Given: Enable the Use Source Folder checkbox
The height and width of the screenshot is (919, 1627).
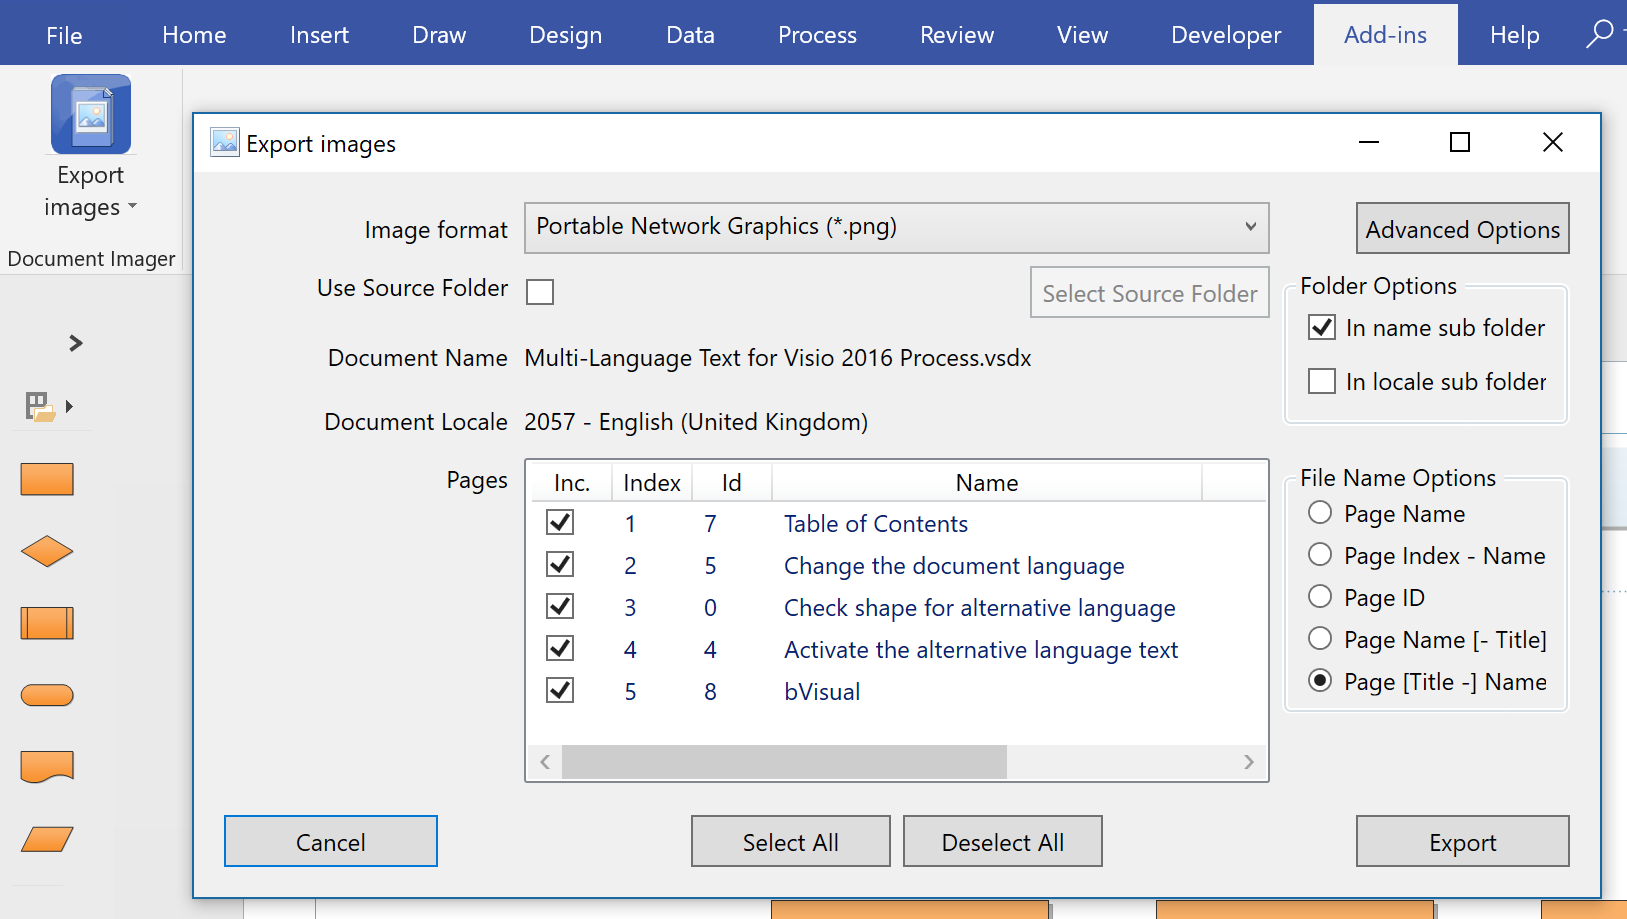Looking at the screenshot, I should [x=540, y=291].
